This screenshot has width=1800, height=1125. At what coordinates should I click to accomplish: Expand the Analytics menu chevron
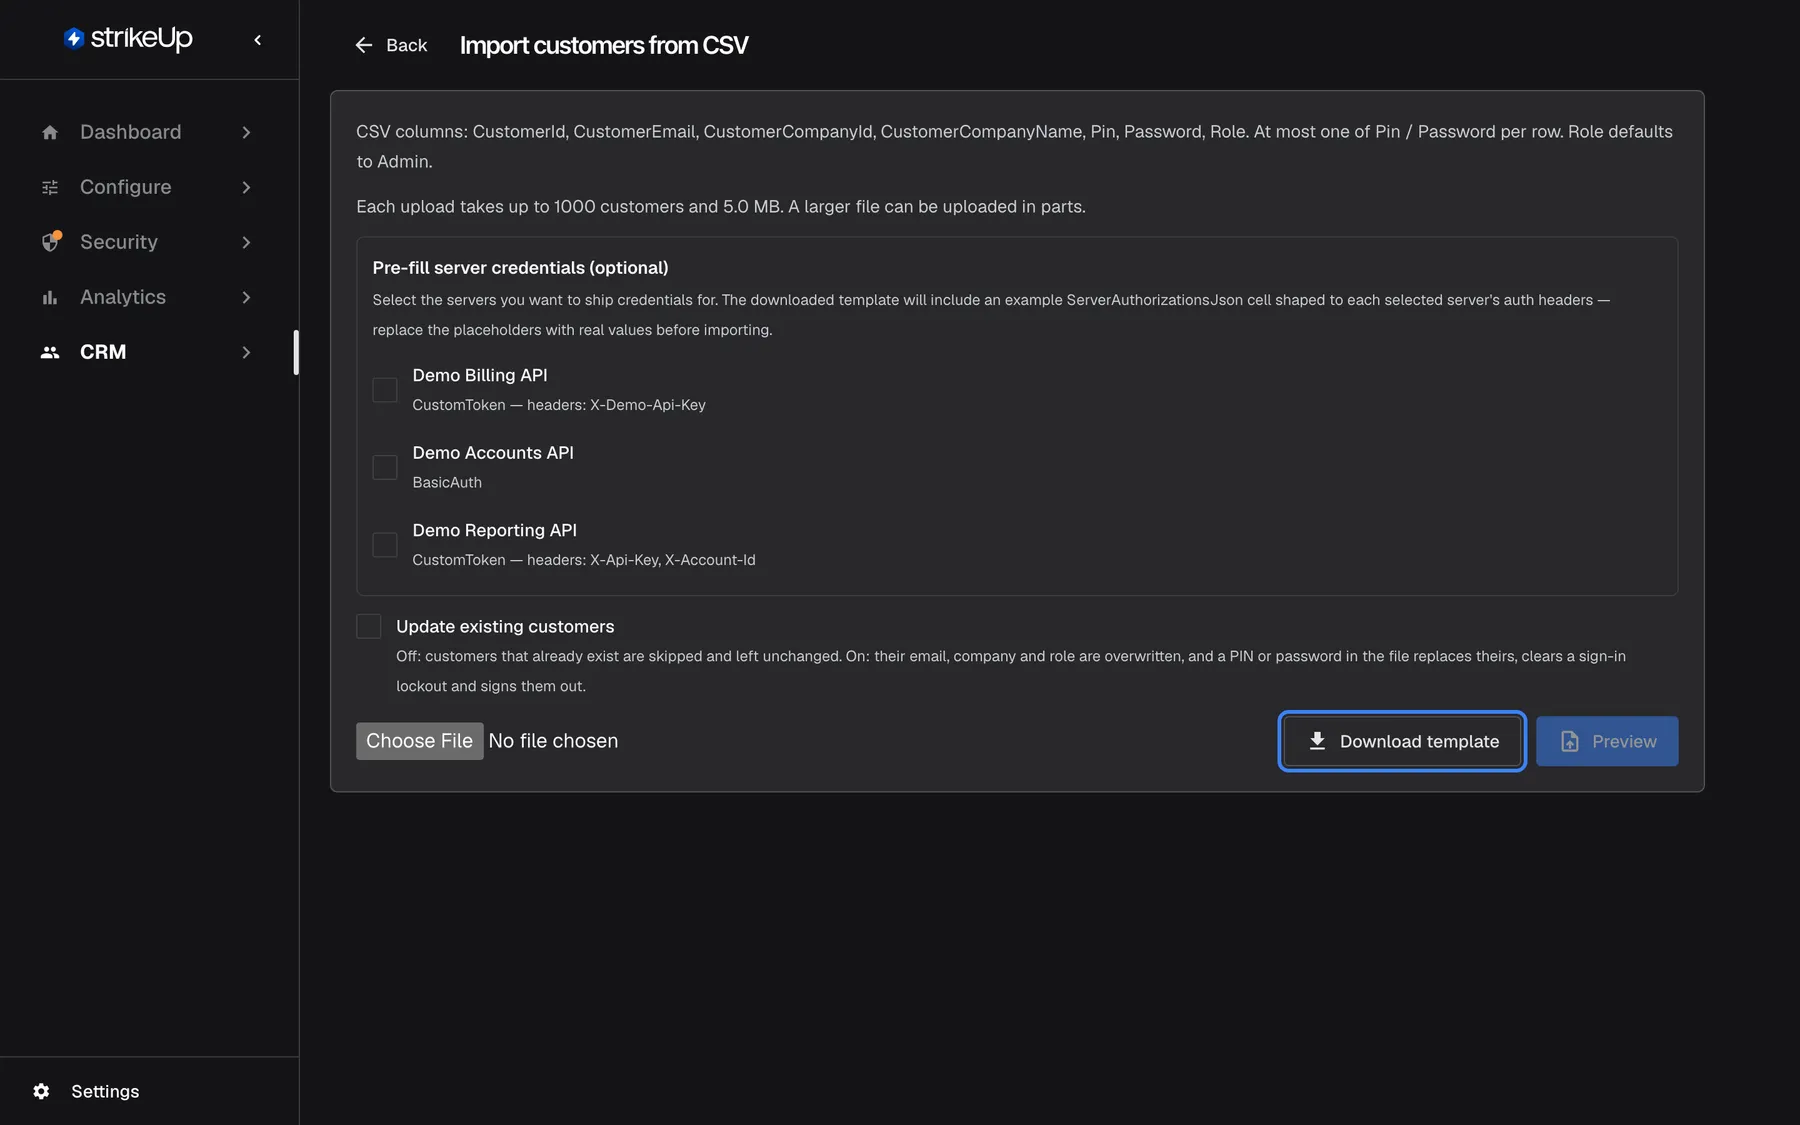tap(246, 297)
